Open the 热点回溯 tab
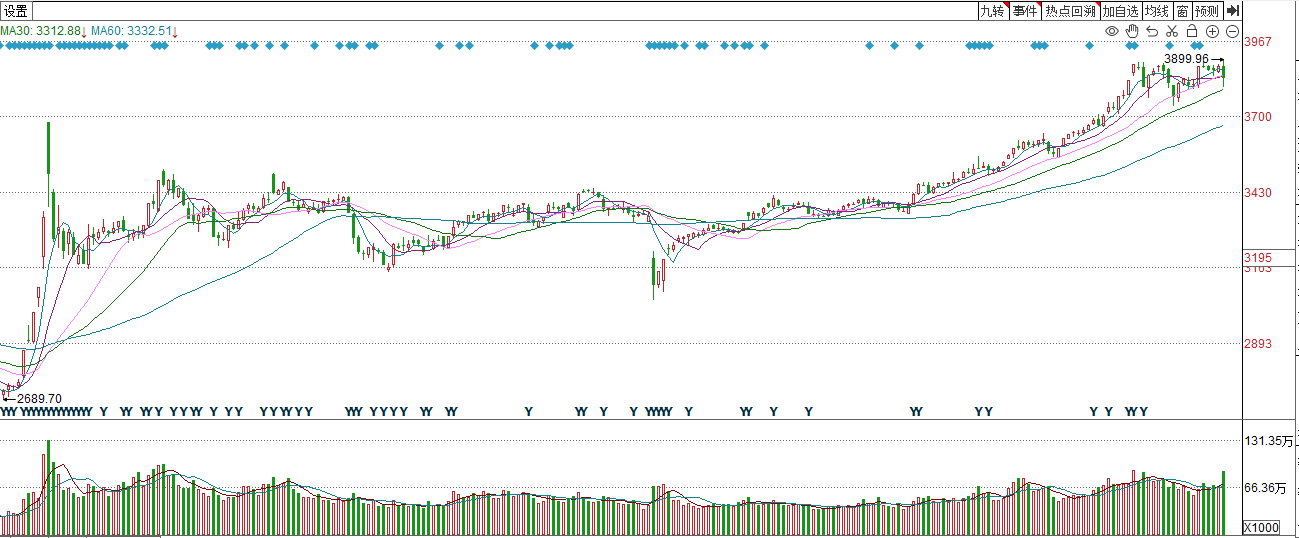Image resolution: width=1299 pixels, height=538 pixels. pyautogui.click(x=1070, y=11)
